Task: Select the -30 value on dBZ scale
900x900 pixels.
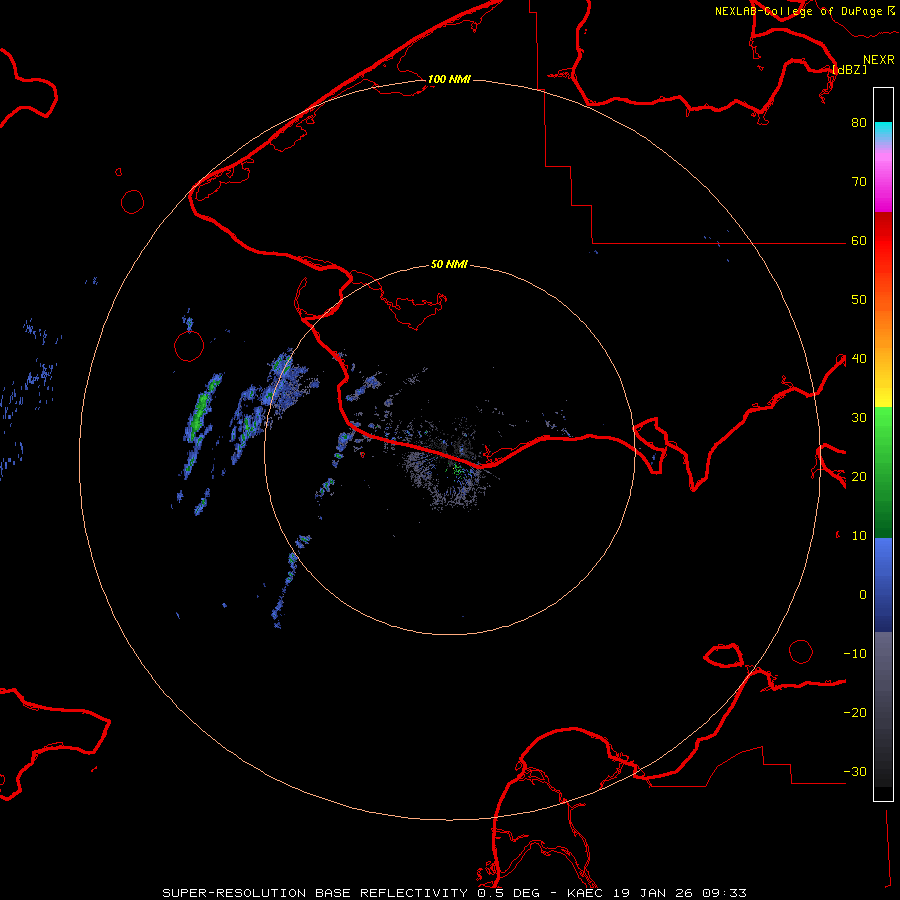Action: coord(855,771)
